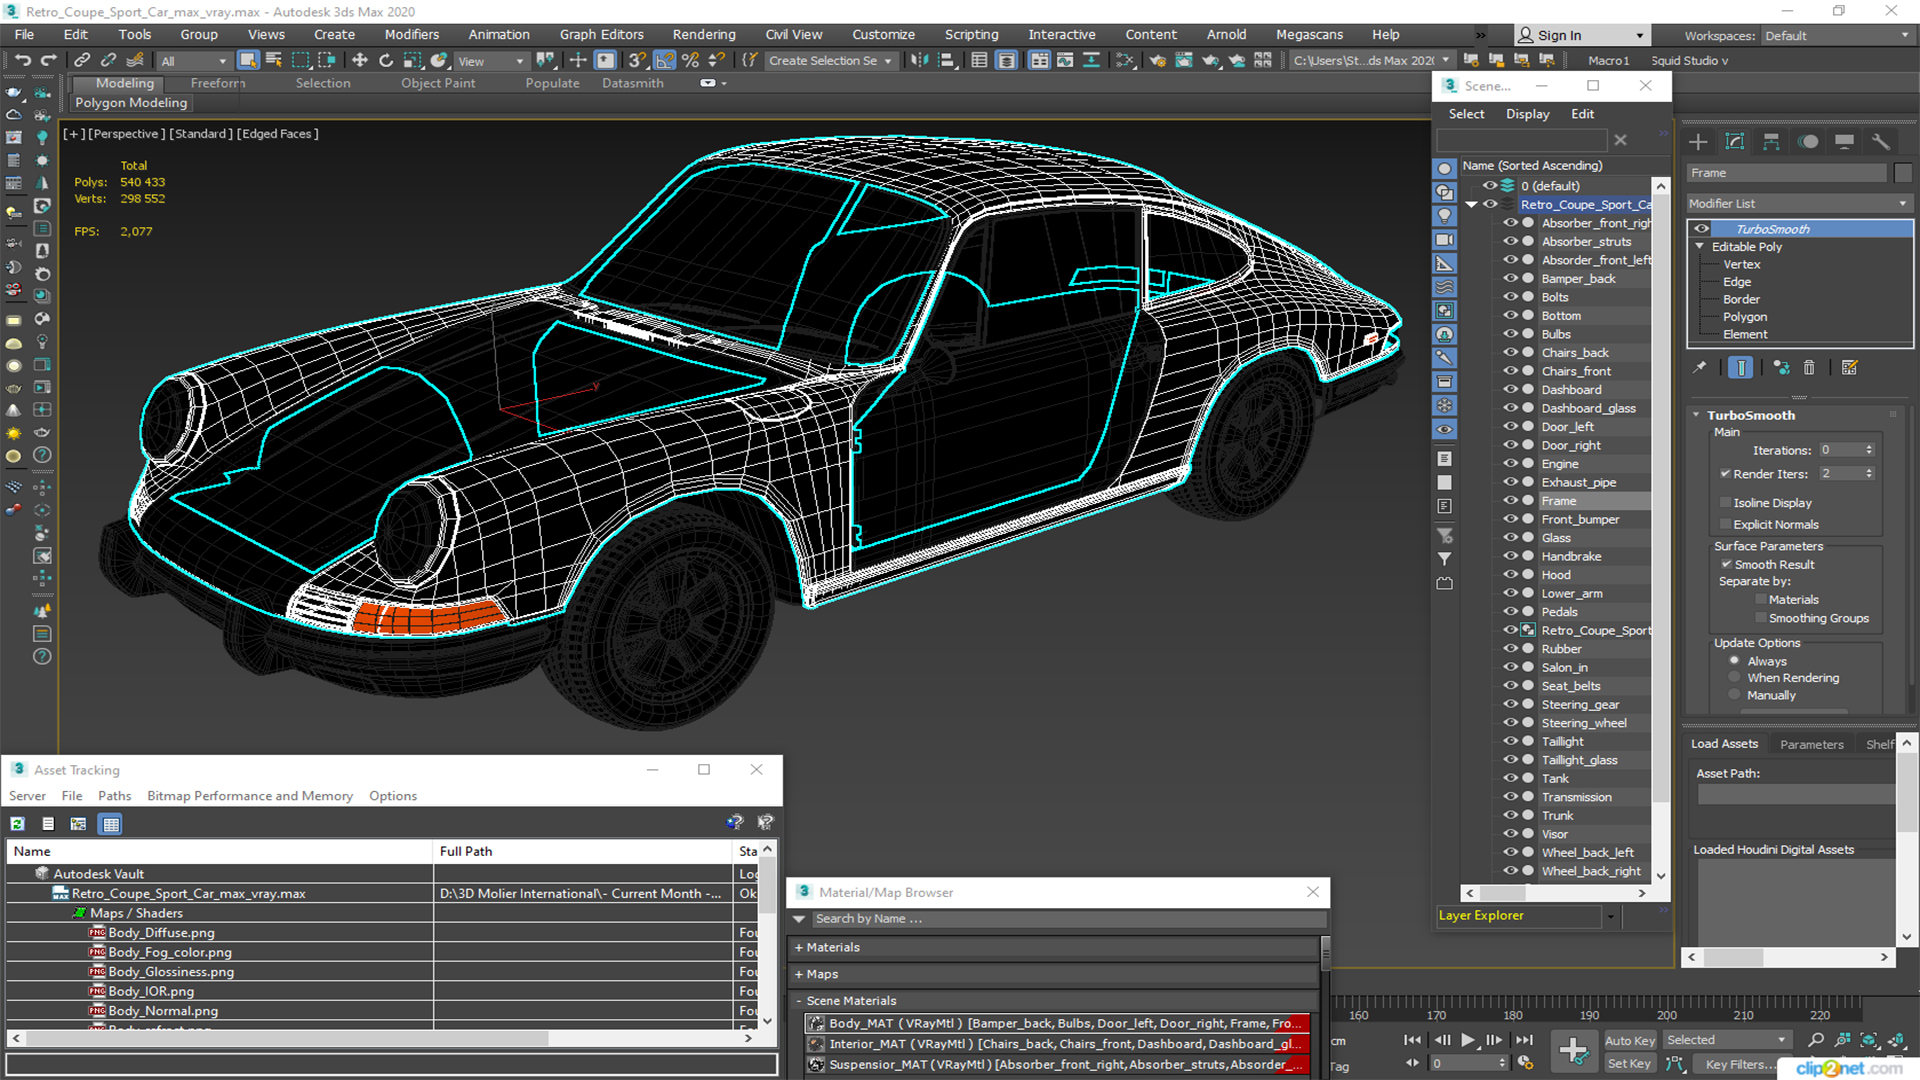Open the Utilities wrench tab
Screen dimensions: 1920x1080
1881,141
